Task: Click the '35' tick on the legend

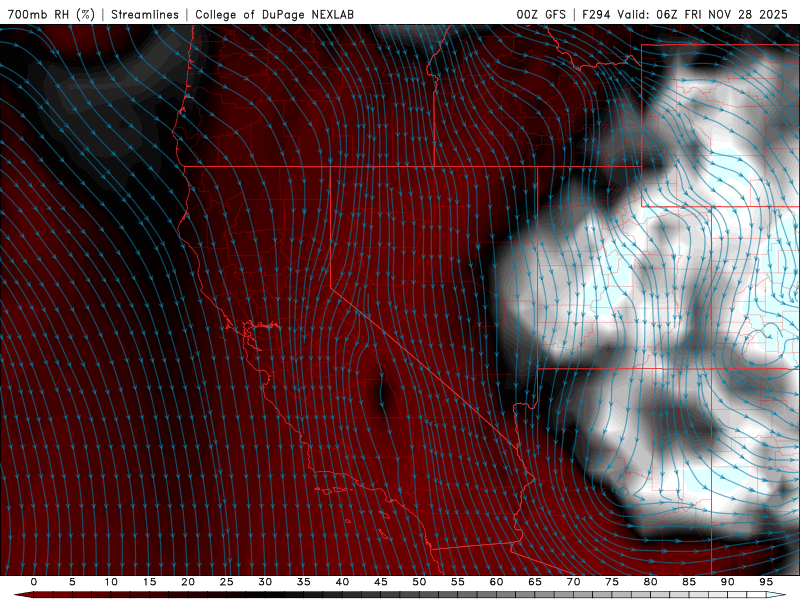Action: click(304, 582)
